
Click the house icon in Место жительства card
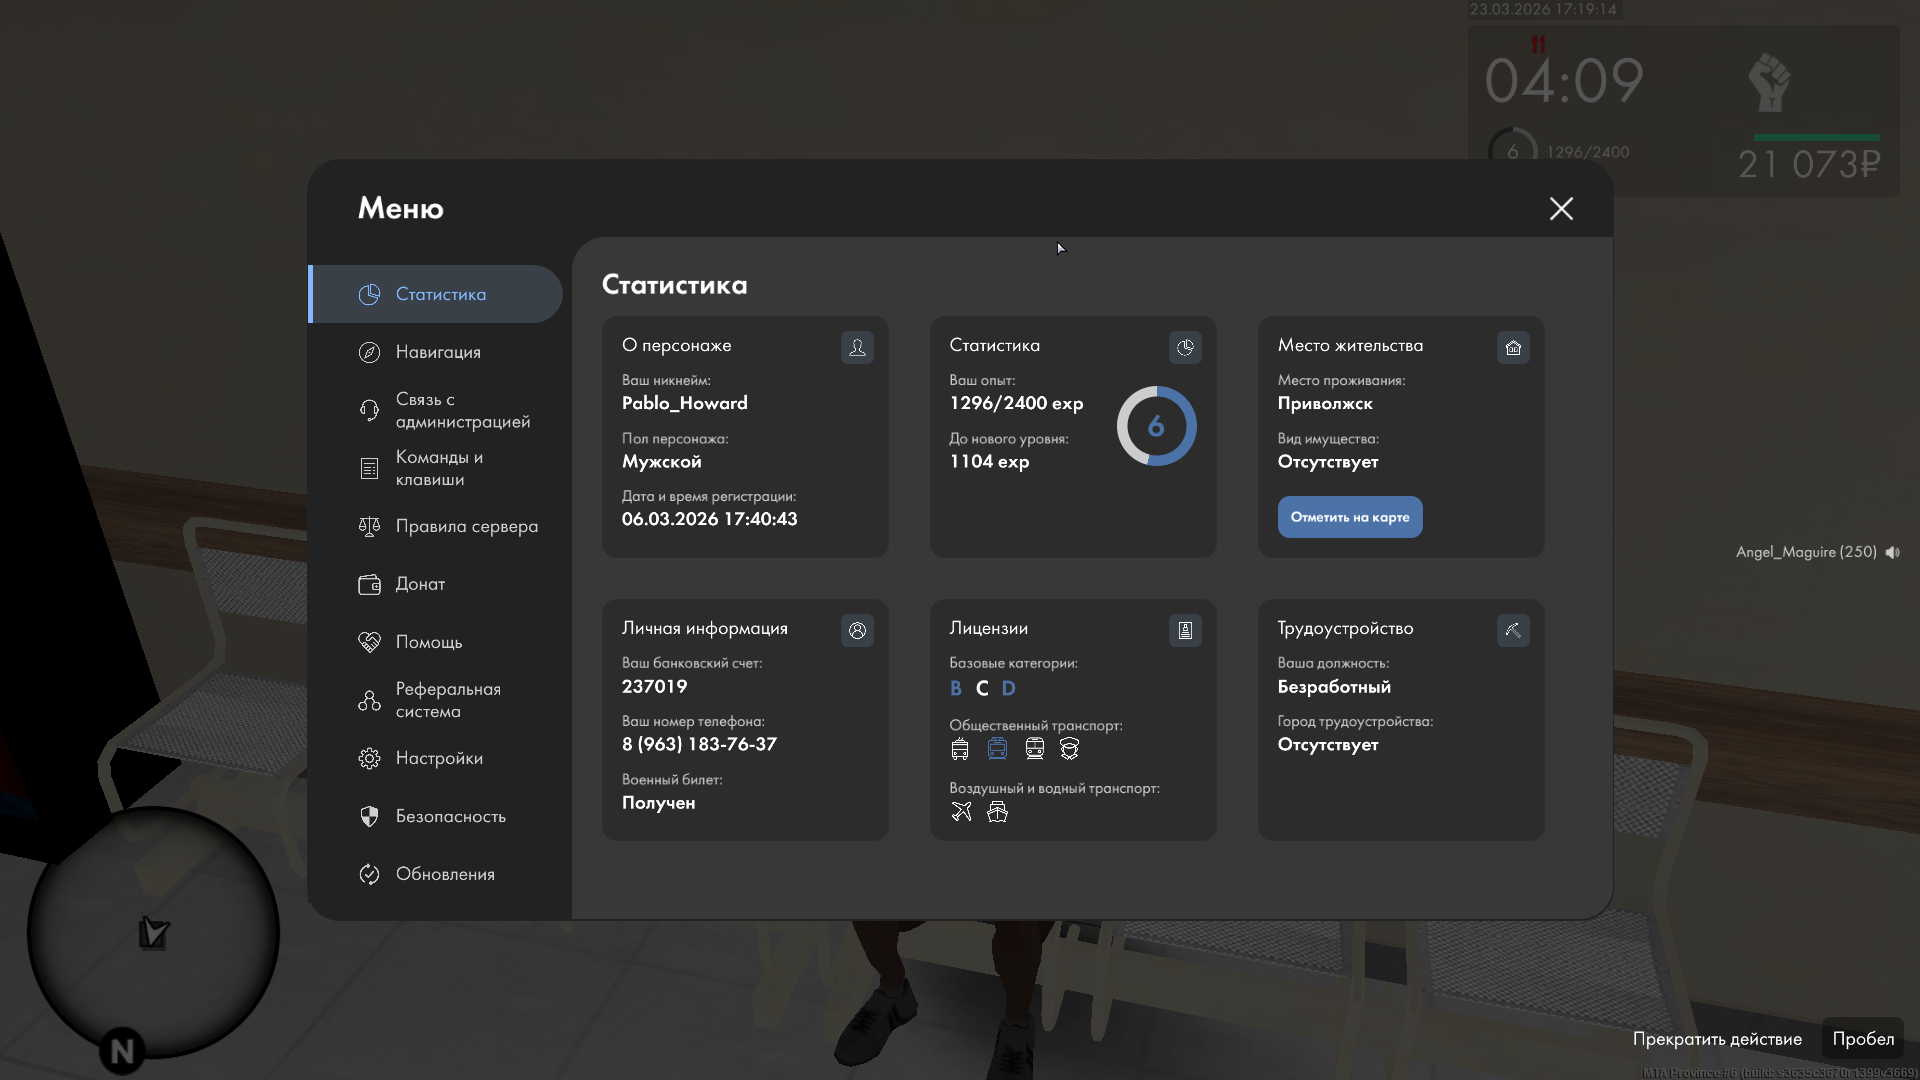click(1513, 347)
